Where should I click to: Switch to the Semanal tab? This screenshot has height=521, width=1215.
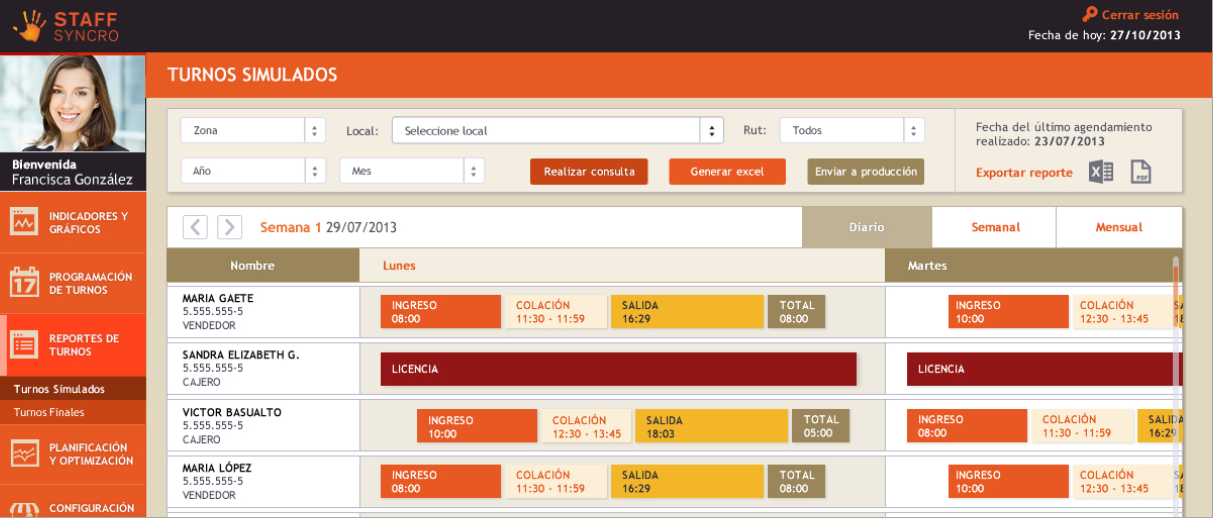(x=995, y=228)
